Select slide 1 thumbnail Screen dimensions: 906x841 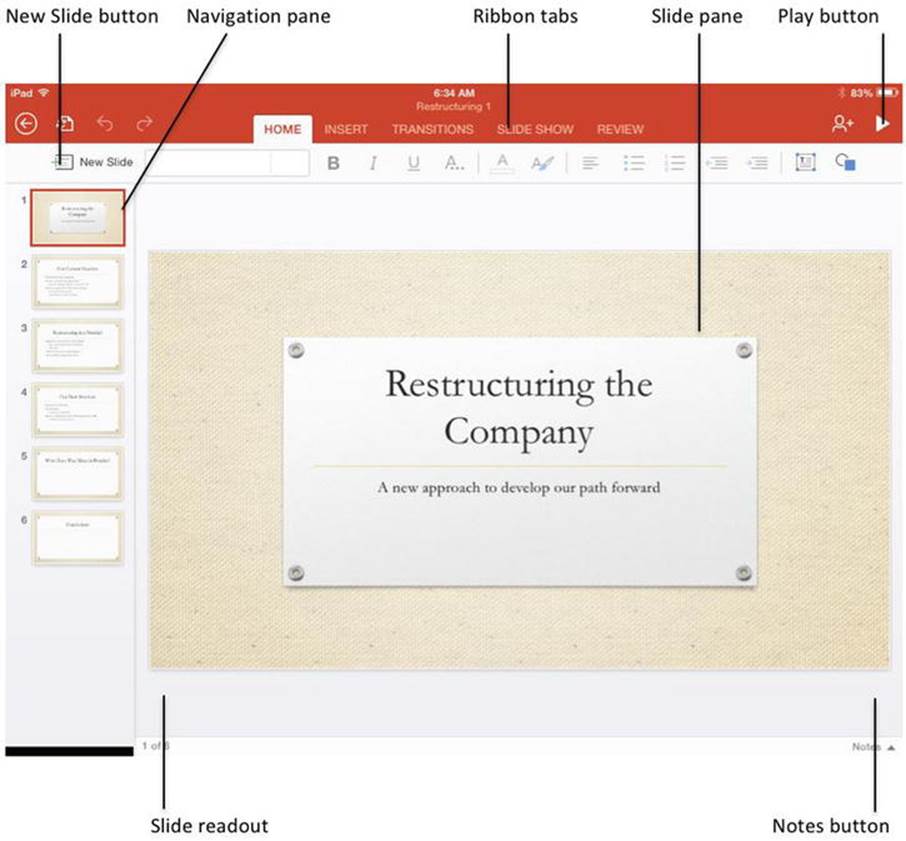(77, 218)
